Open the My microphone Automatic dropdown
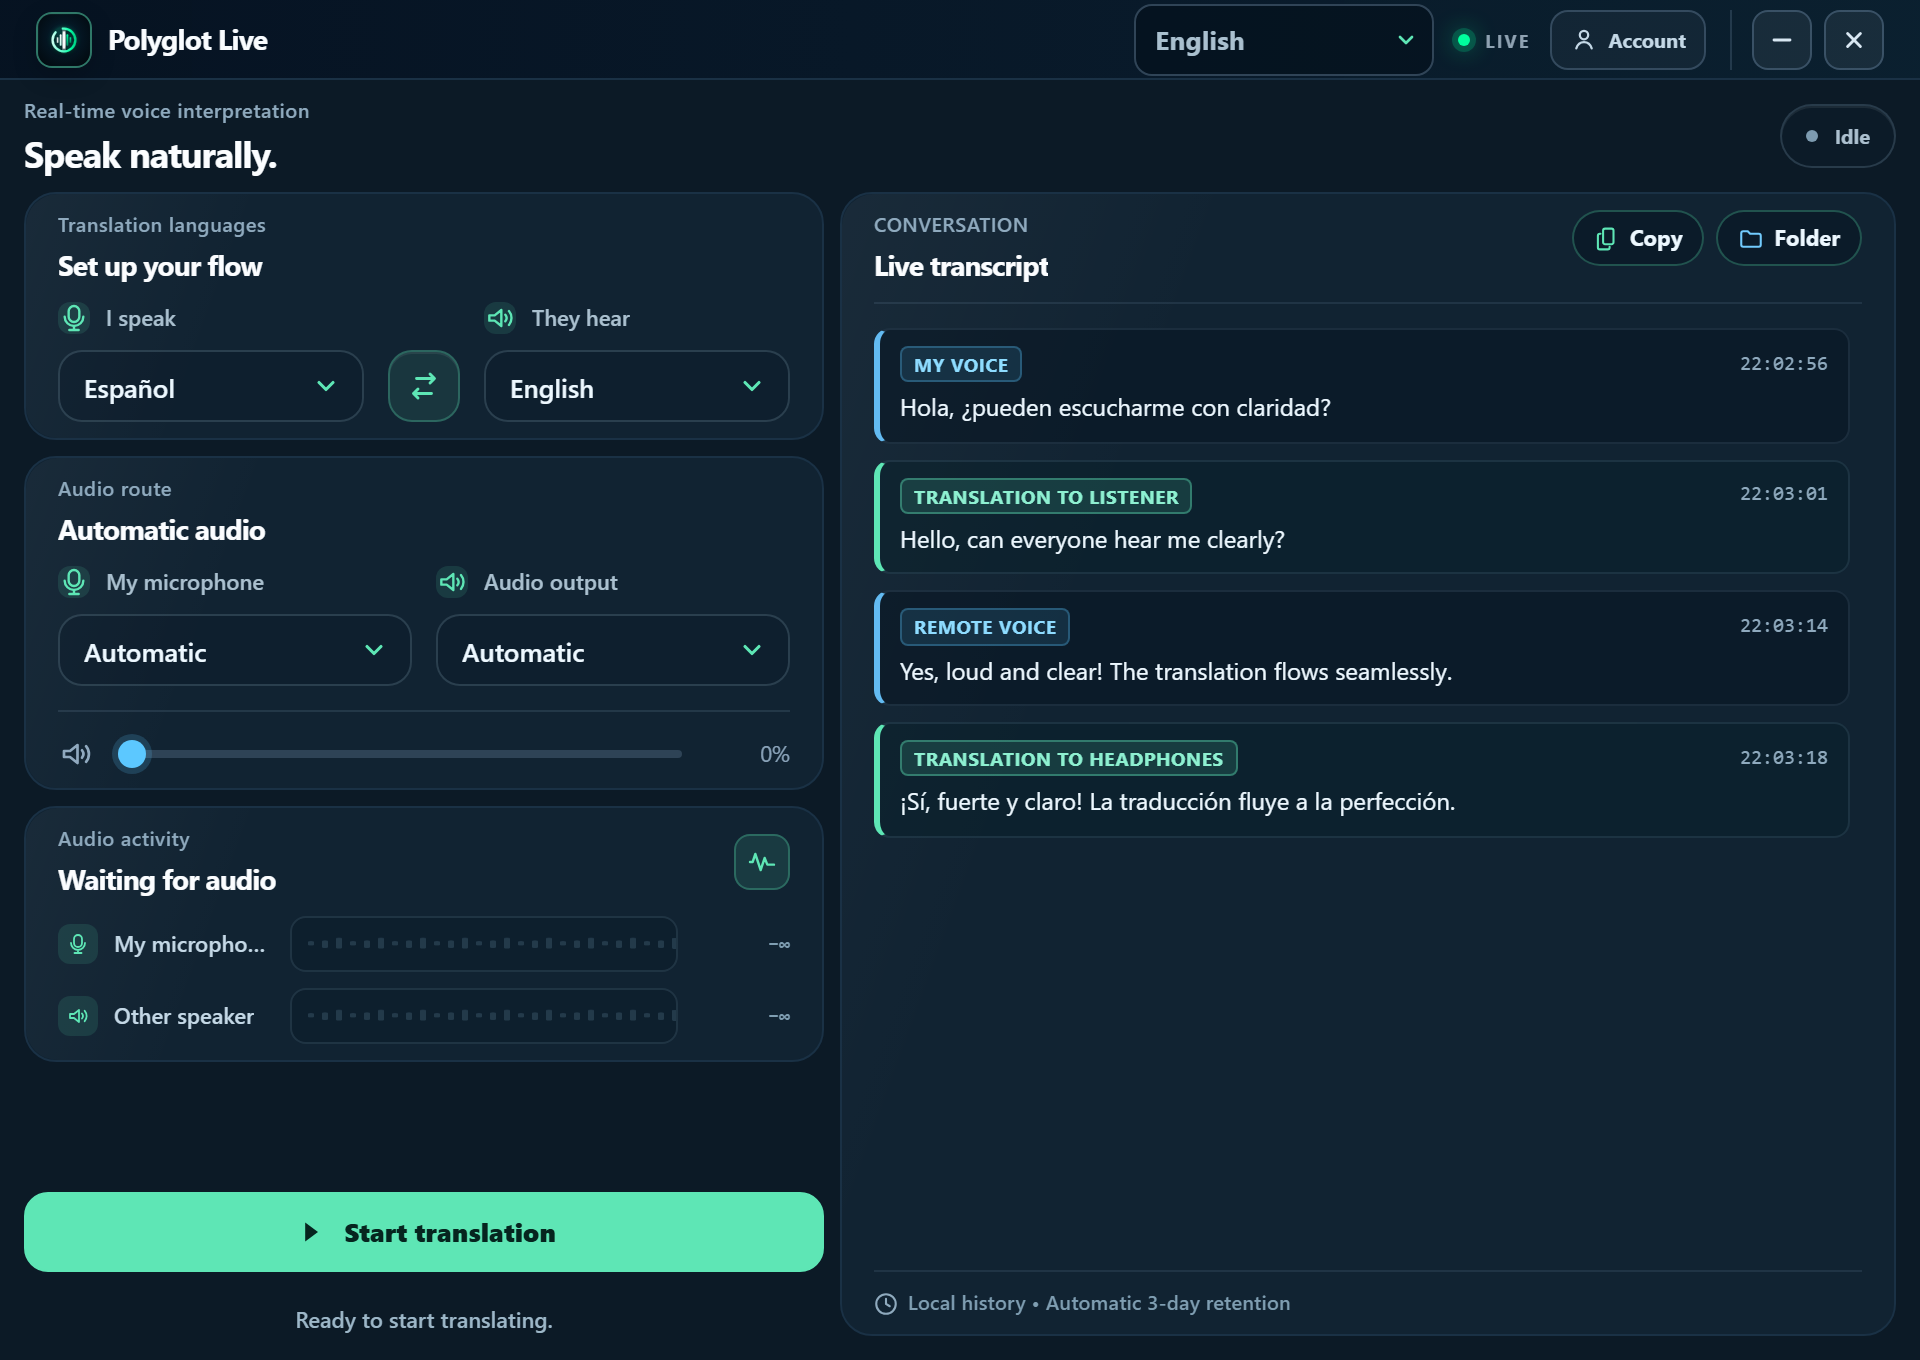Screen dimensions: 1920x1360 click(235, 650)
